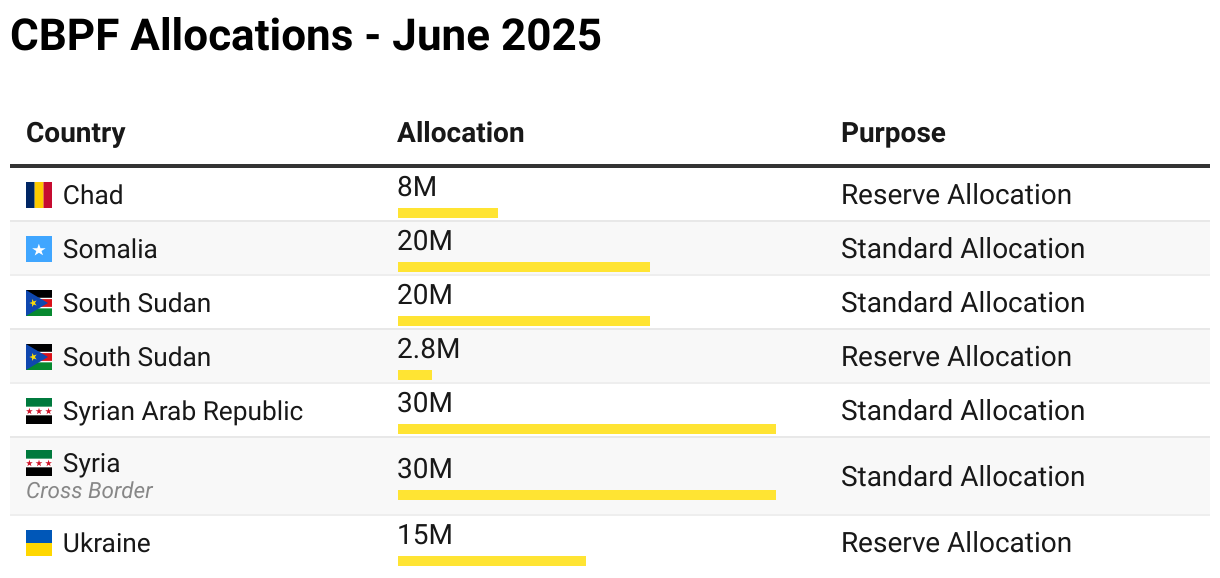Click the Syria Cross Border flag icon

pyautogui.click(x=39, y=463)
